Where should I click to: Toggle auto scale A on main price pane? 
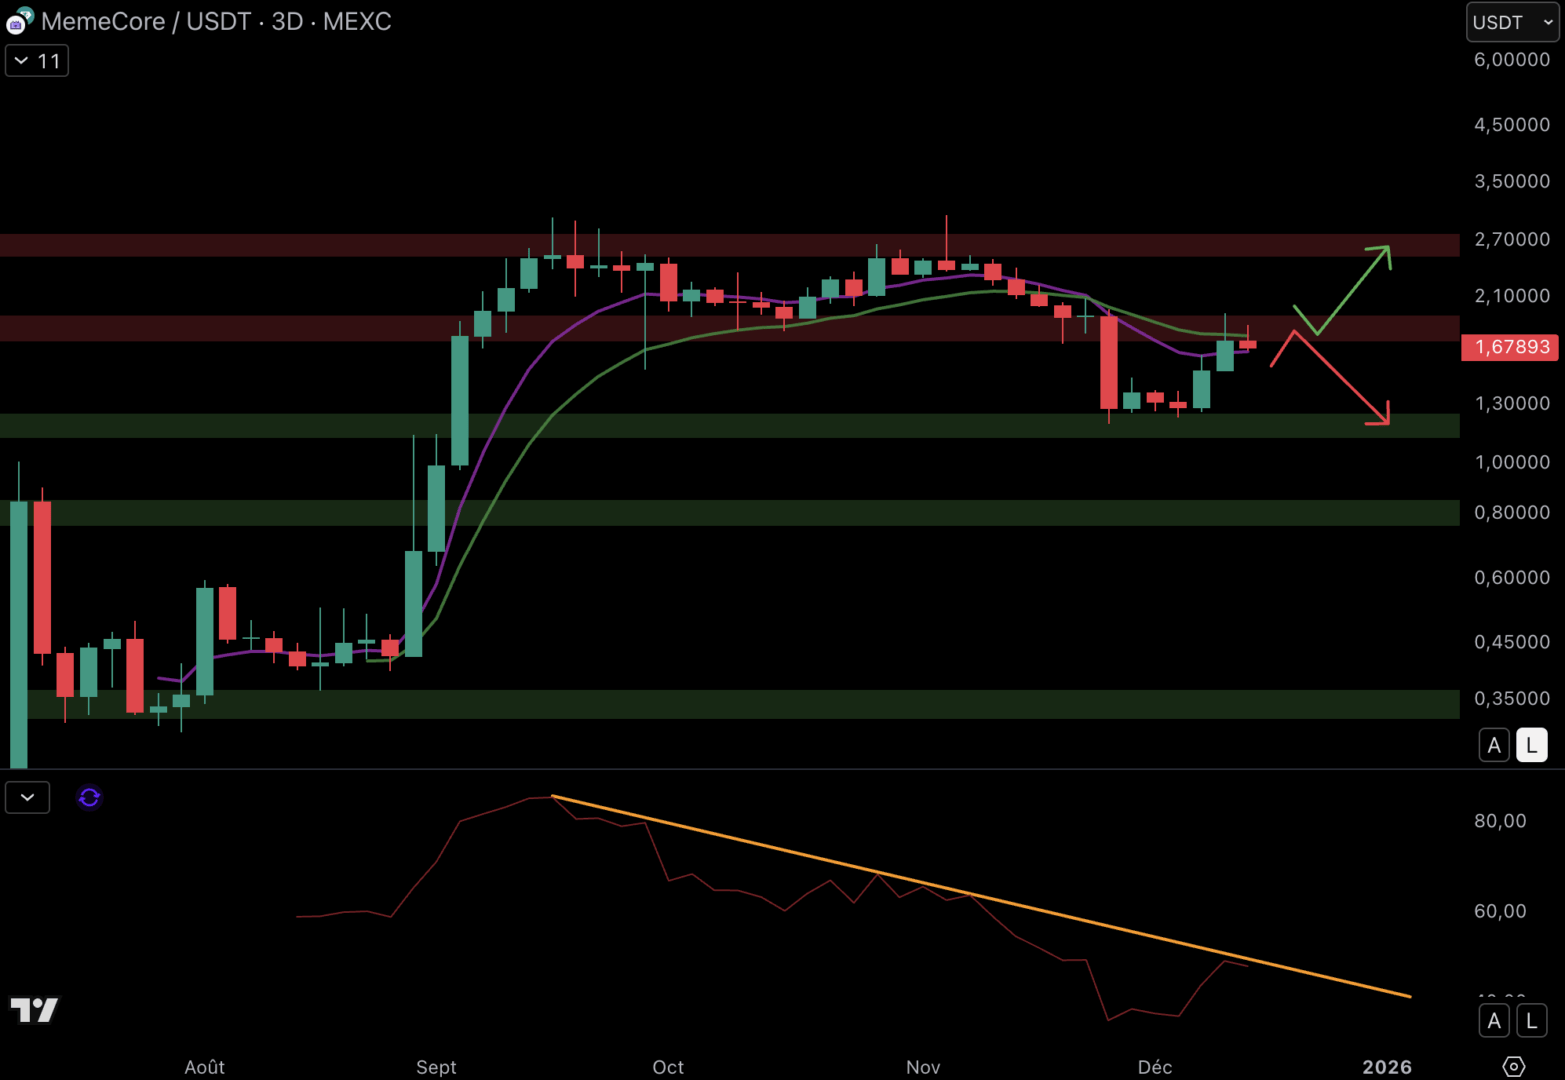tap(1494, 745)
